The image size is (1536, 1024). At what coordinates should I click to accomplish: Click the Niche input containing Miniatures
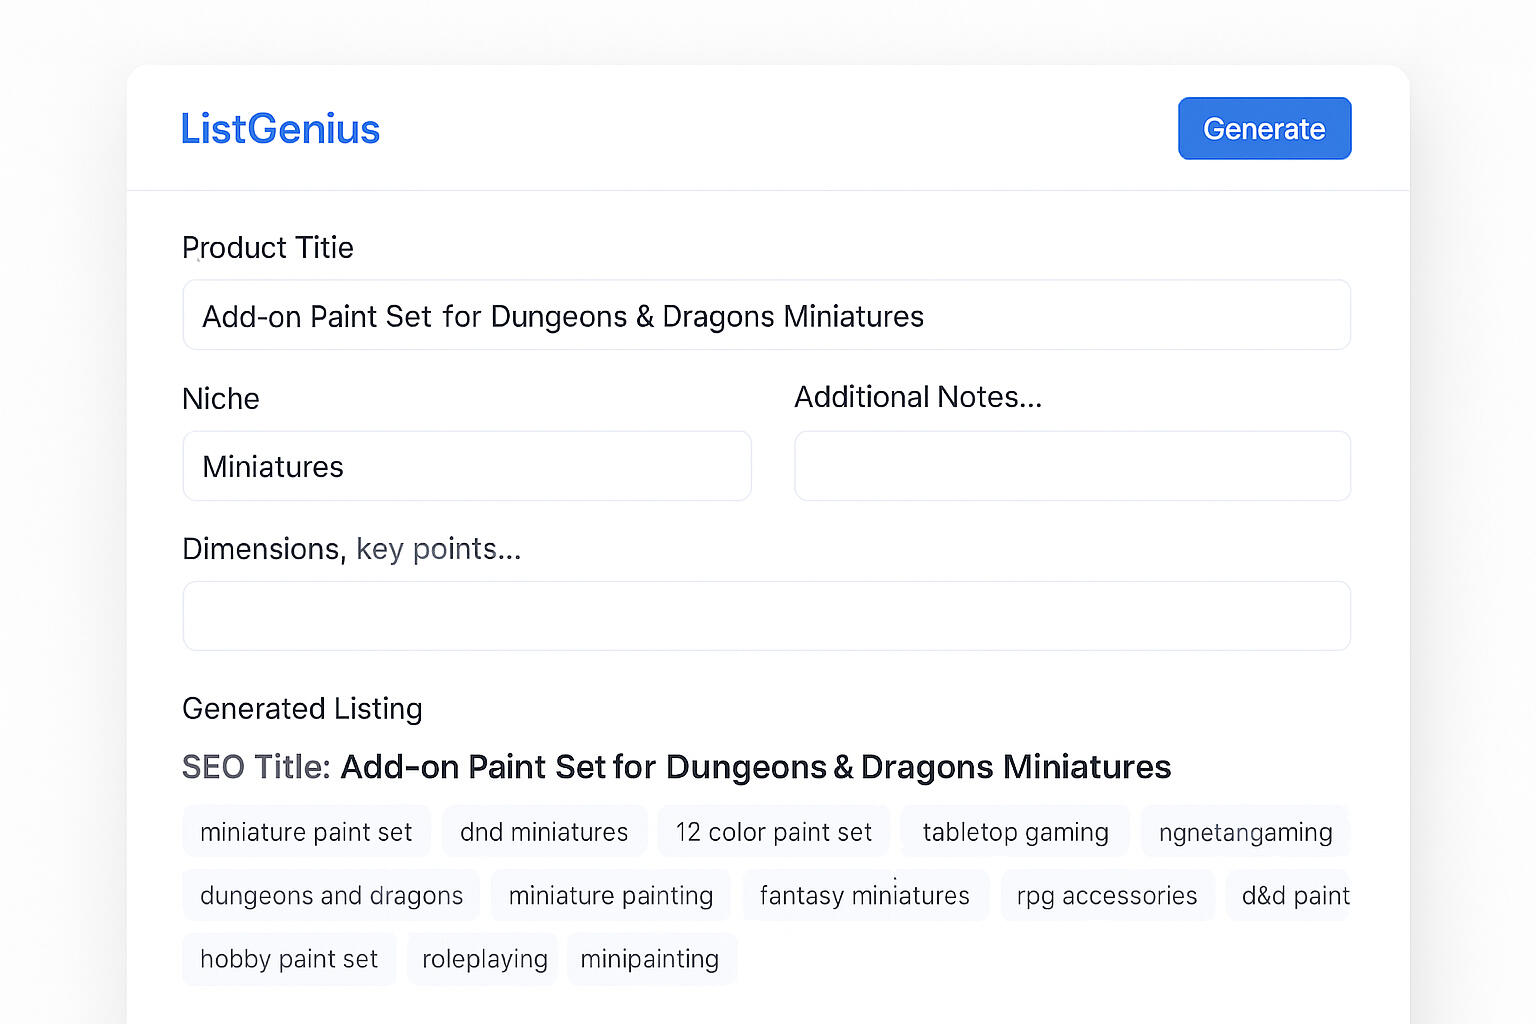point(467,466)
